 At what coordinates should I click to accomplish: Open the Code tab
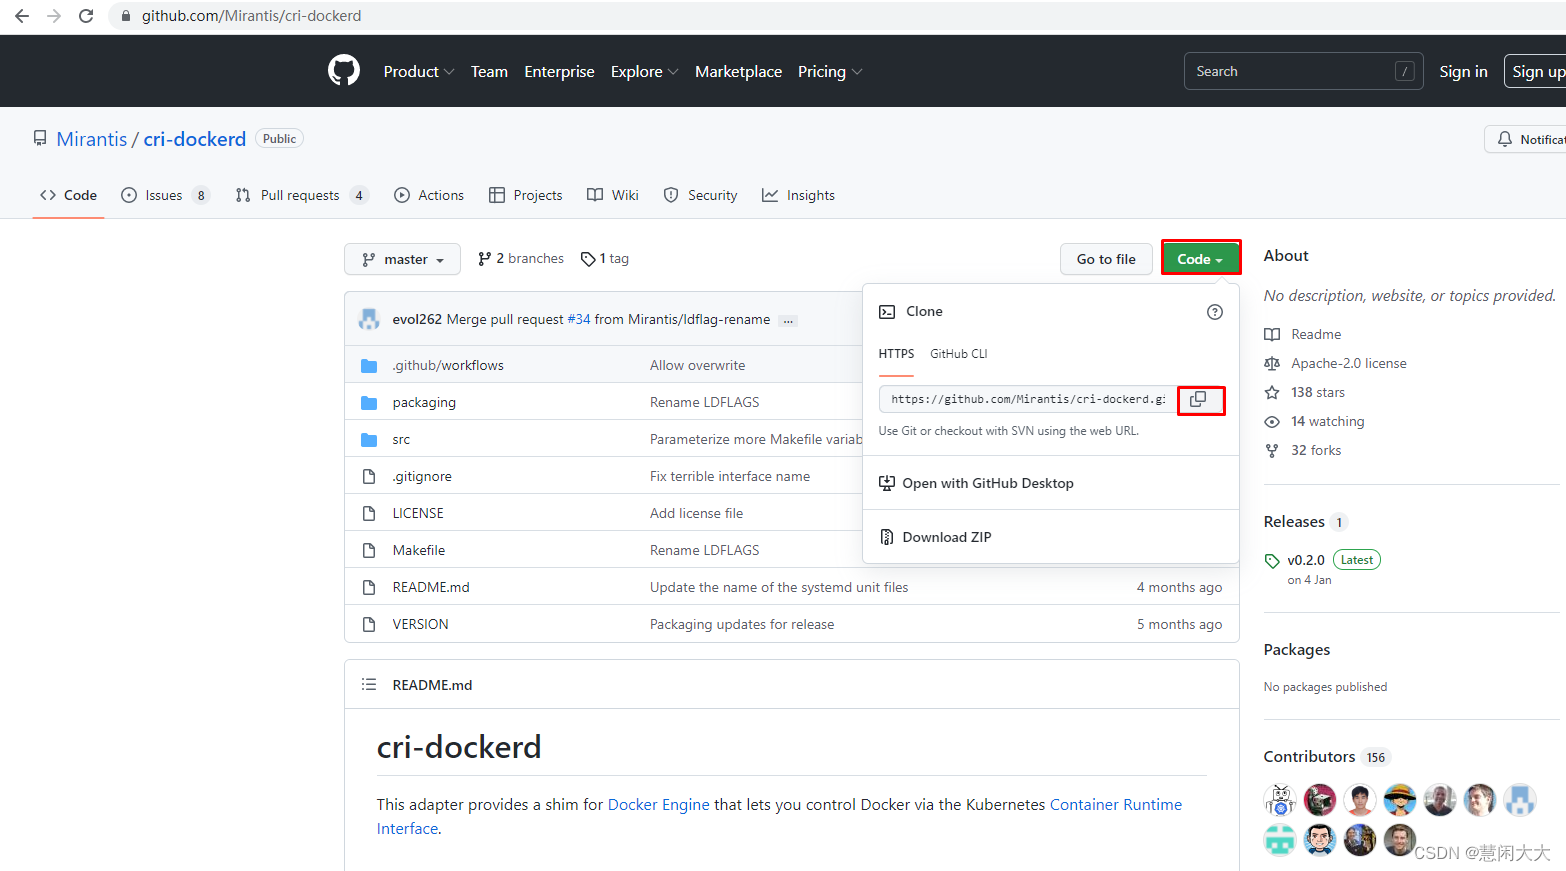[x=68, y=195]
